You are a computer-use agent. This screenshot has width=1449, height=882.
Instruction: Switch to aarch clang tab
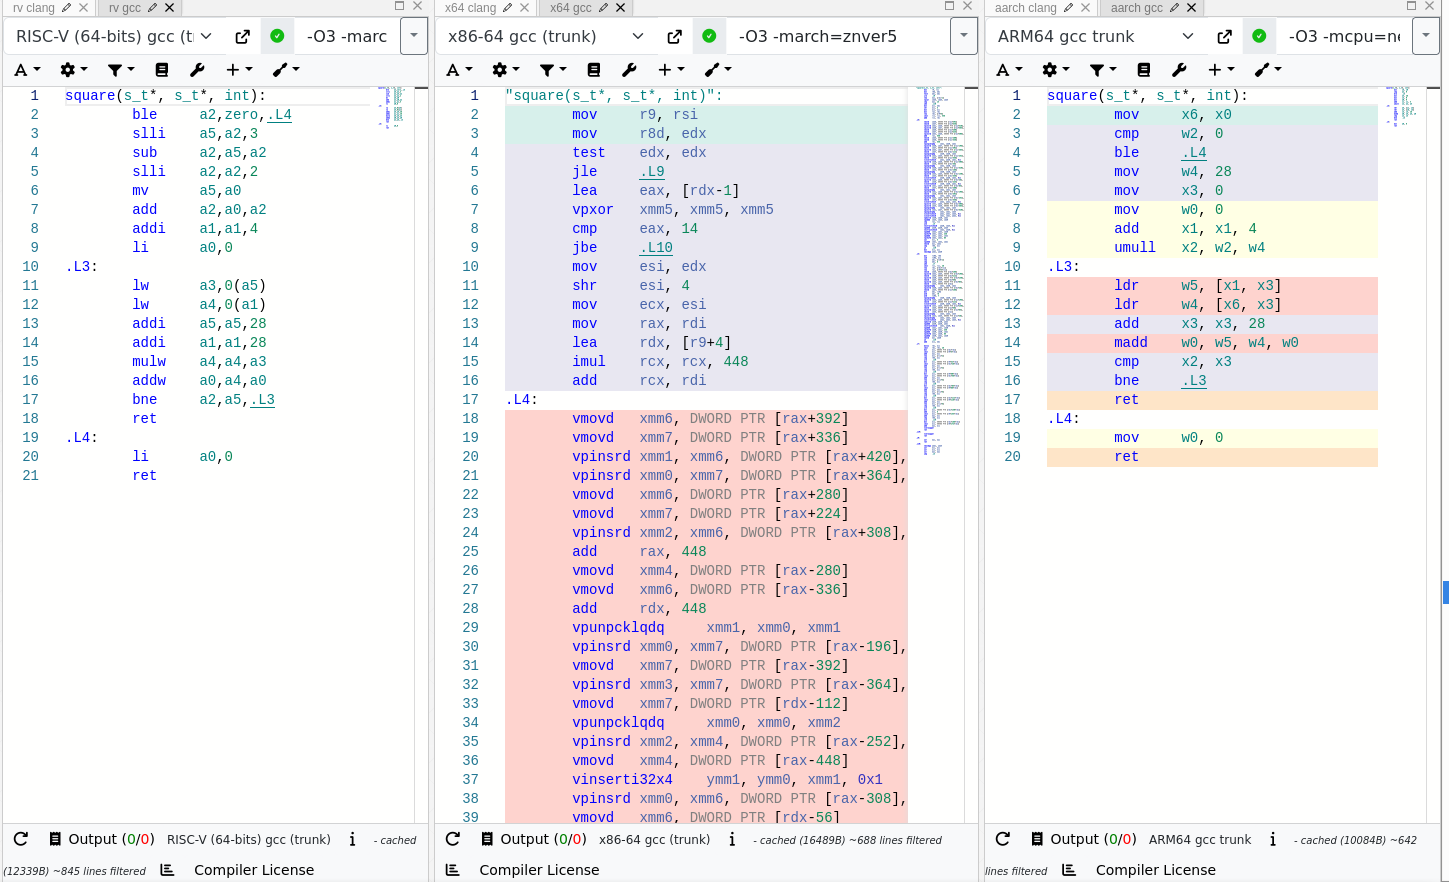pos(1025,7)
